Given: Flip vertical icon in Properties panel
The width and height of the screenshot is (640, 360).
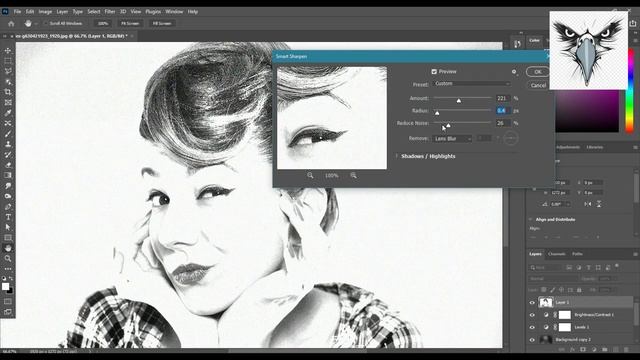Looking at the screenshot, I should (x=599, y=204).
